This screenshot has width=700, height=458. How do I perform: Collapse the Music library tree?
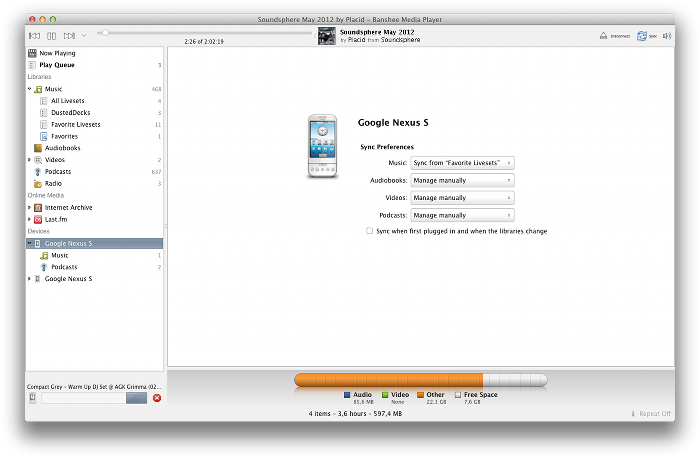tap(30, 89)
